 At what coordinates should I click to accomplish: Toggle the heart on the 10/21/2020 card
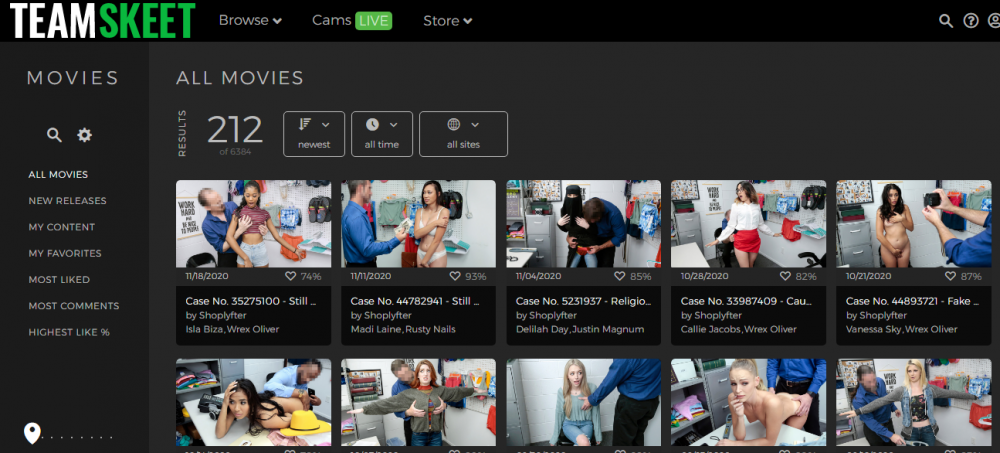pyautogui.click(x=950, y=276)
